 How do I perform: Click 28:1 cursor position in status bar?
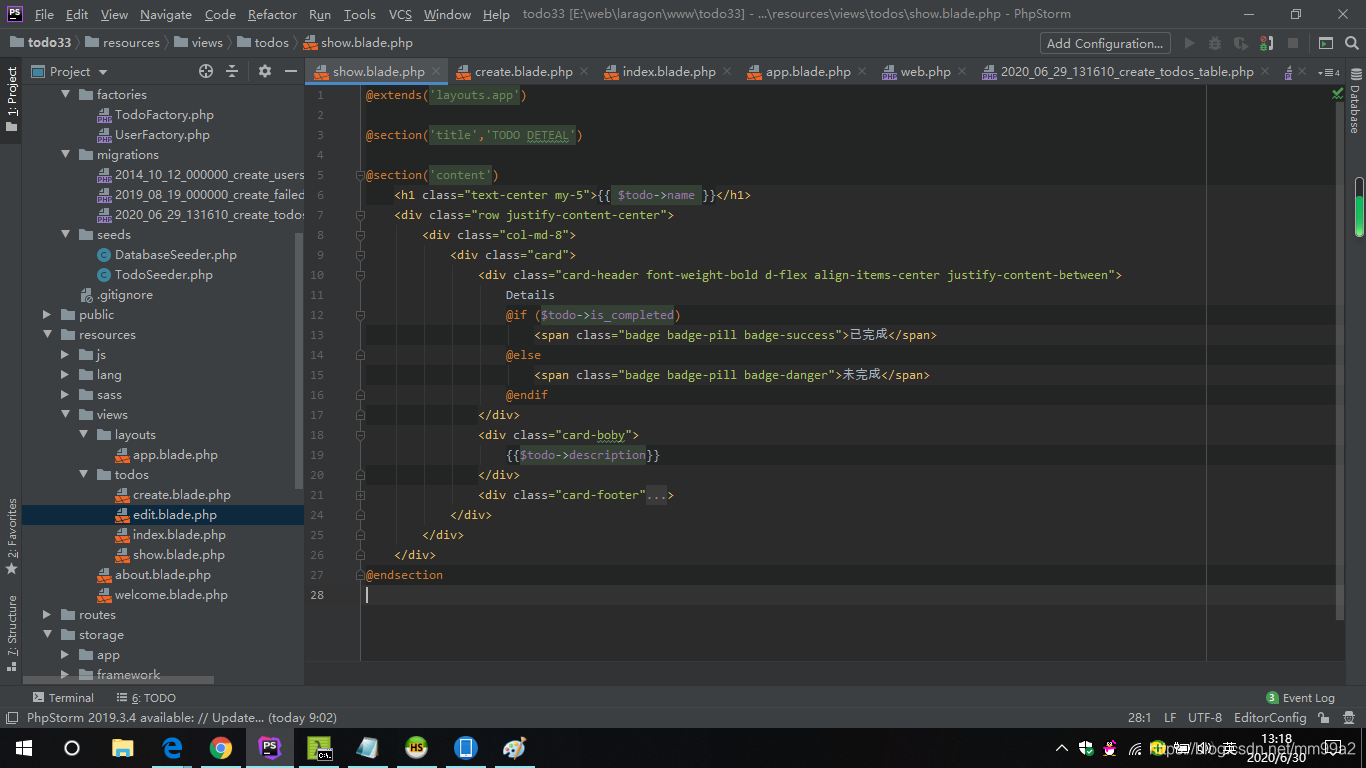click(1139, 718)
